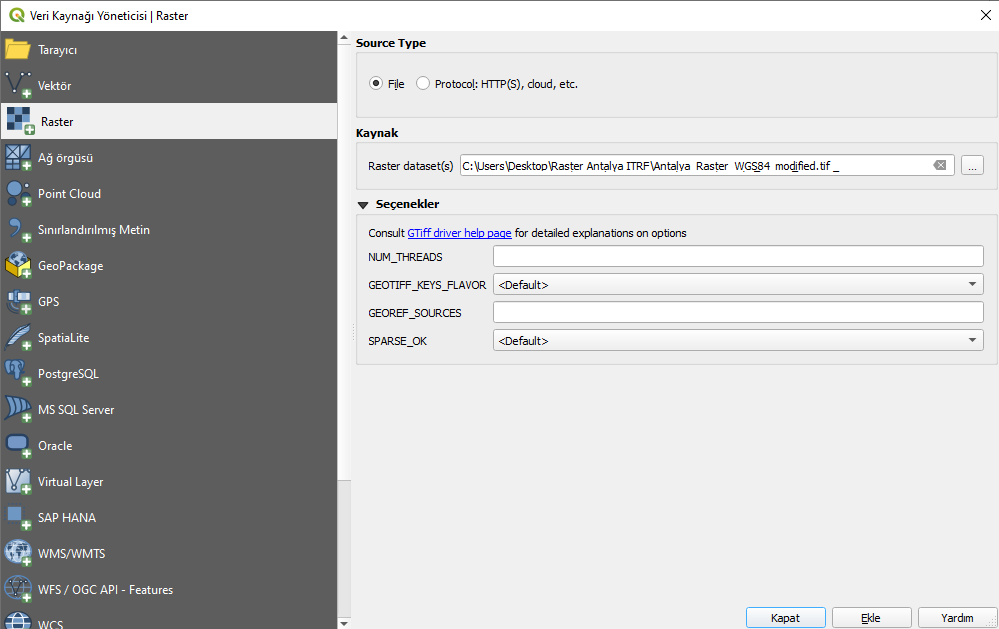Click the sidebar scrollbar down arrow

tap(344, 623)
